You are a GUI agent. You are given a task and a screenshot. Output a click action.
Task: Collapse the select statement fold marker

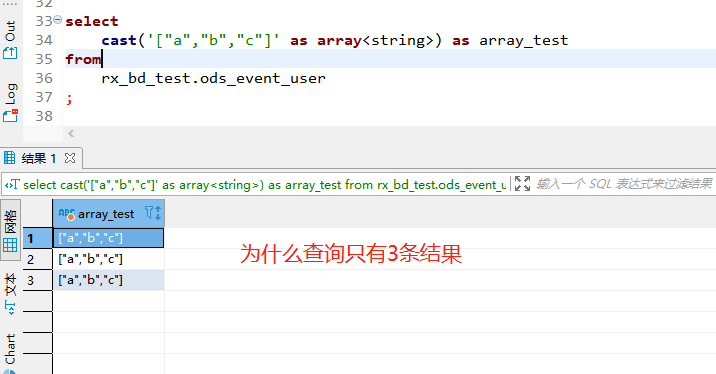[58, 19]
